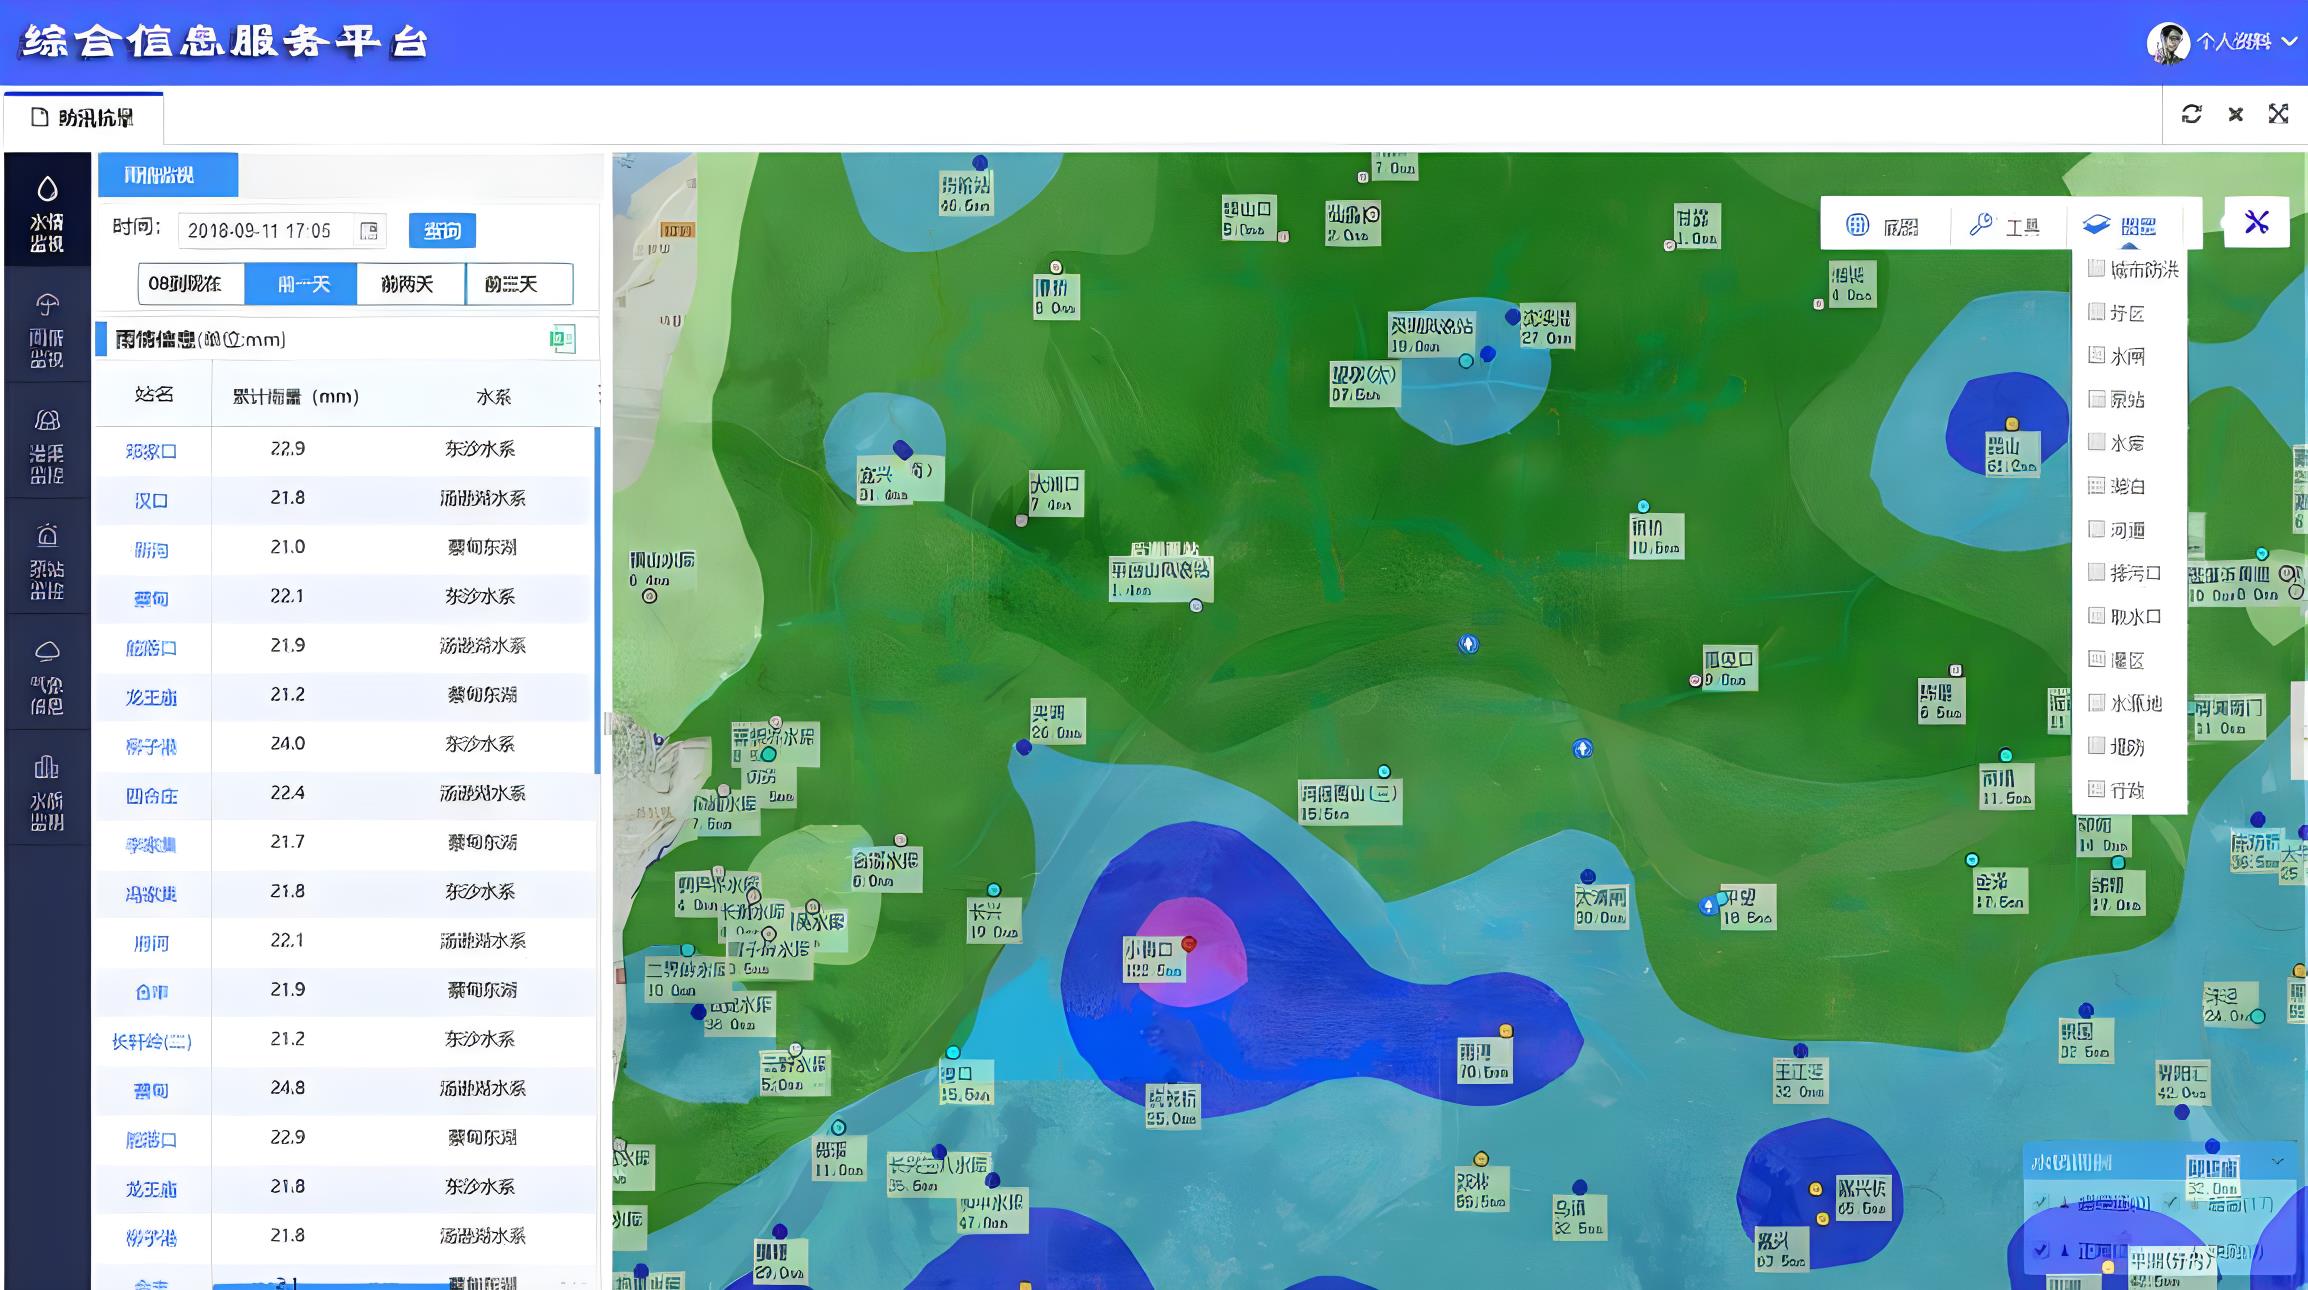This screenshot has width=2308, height=1290.
Task: Click the fullscreen expand icon at top right
Action: coord(2278,114)
